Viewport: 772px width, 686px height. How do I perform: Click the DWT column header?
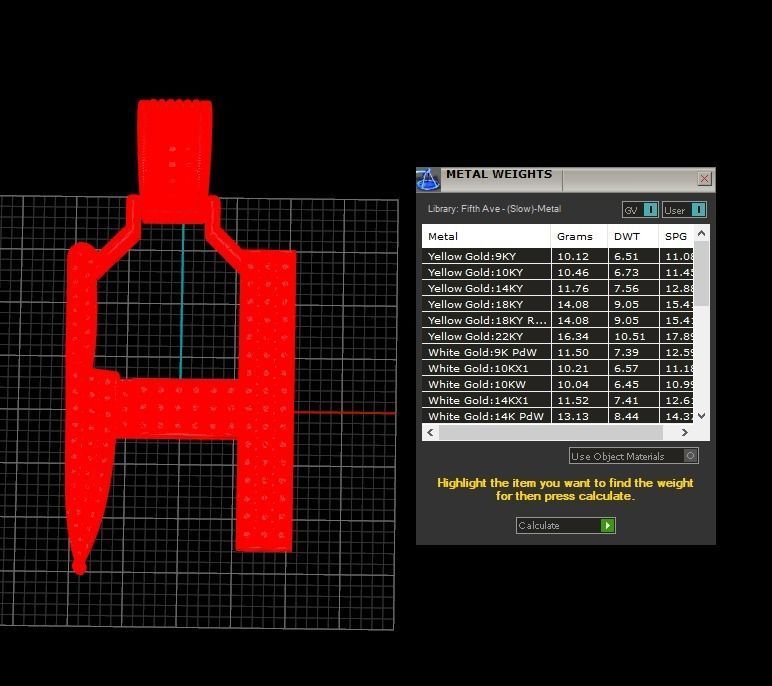[x=633, y=236]
